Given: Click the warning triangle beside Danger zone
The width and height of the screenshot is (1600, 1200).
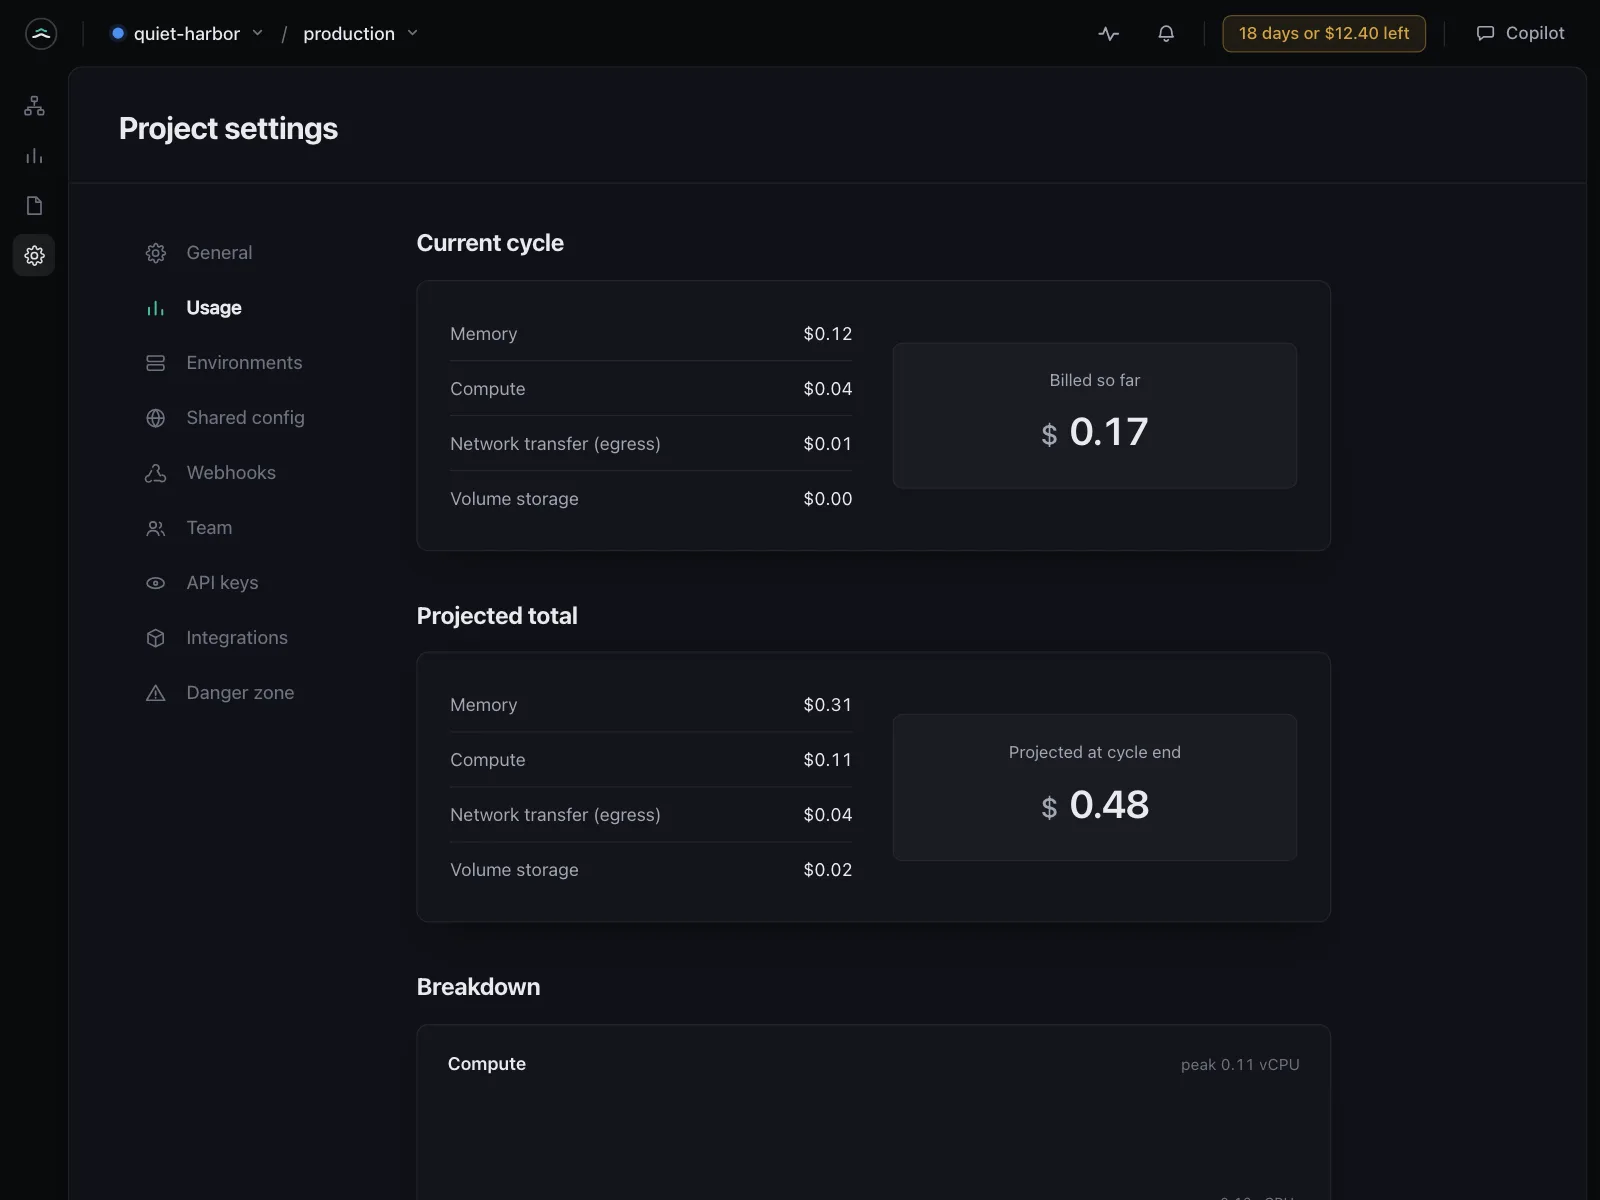Looking at the screenshot, I should (x=155, y=693).
